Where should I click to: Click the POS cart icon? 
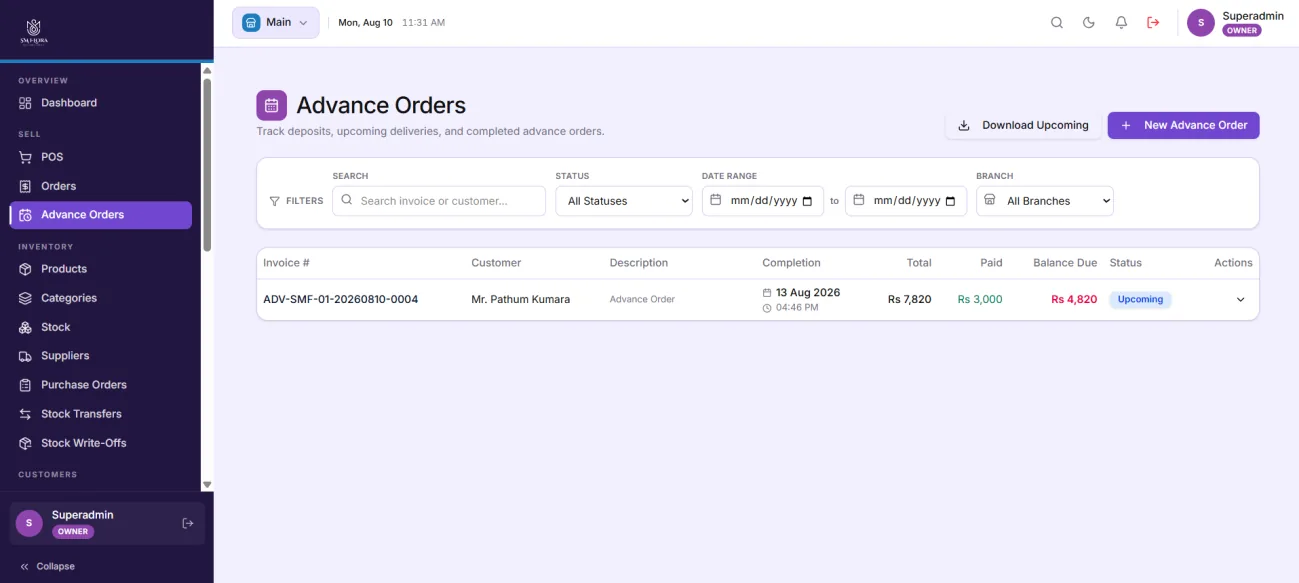[26, 157]
